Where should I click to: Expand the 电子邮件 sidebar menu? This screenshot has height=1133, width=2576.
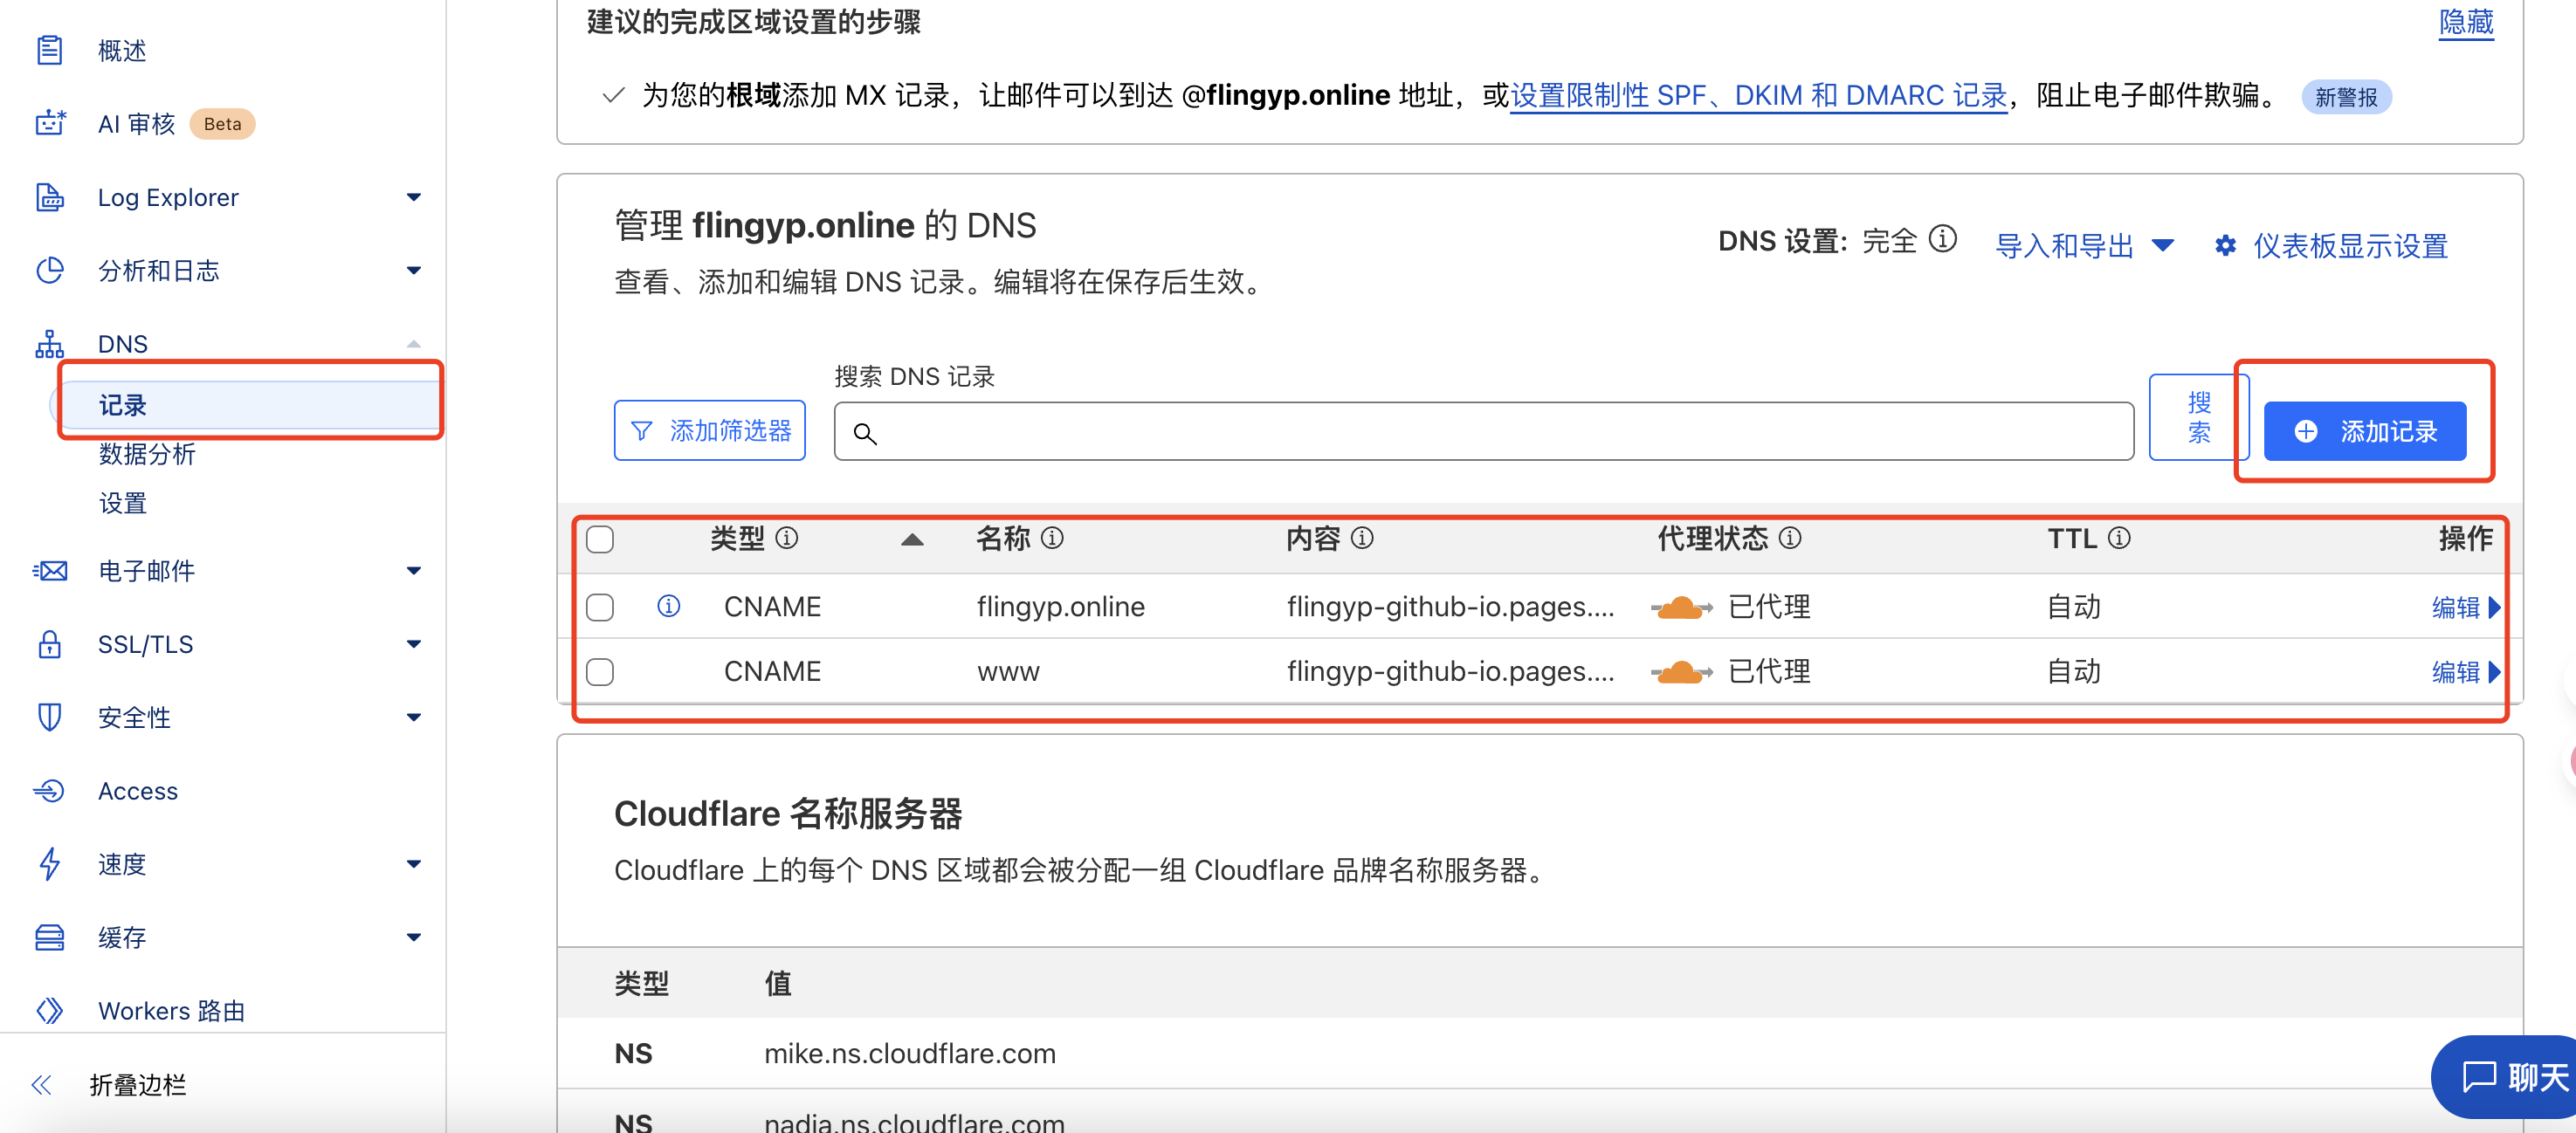point(413,570)
